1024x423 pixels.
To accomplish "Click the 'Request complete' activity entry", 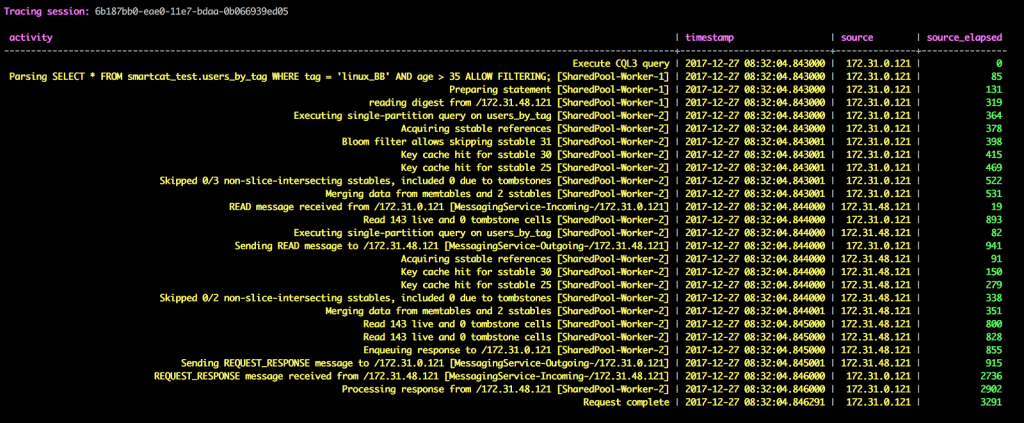I will (626, 402).
